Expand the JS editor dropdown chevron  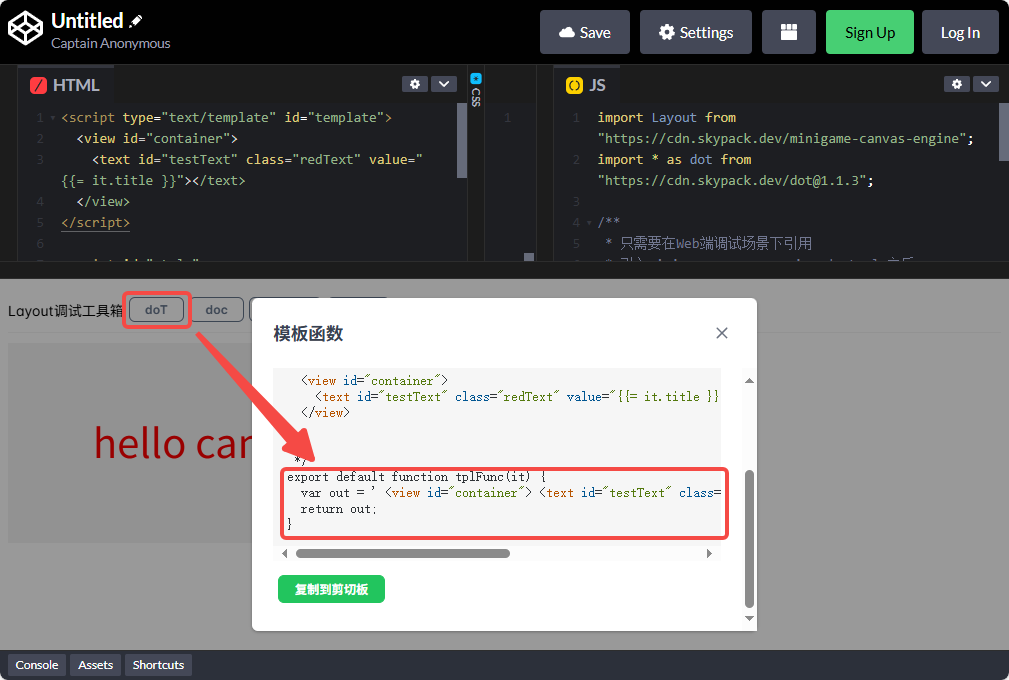pyautogui.click(x=986, y=84)
